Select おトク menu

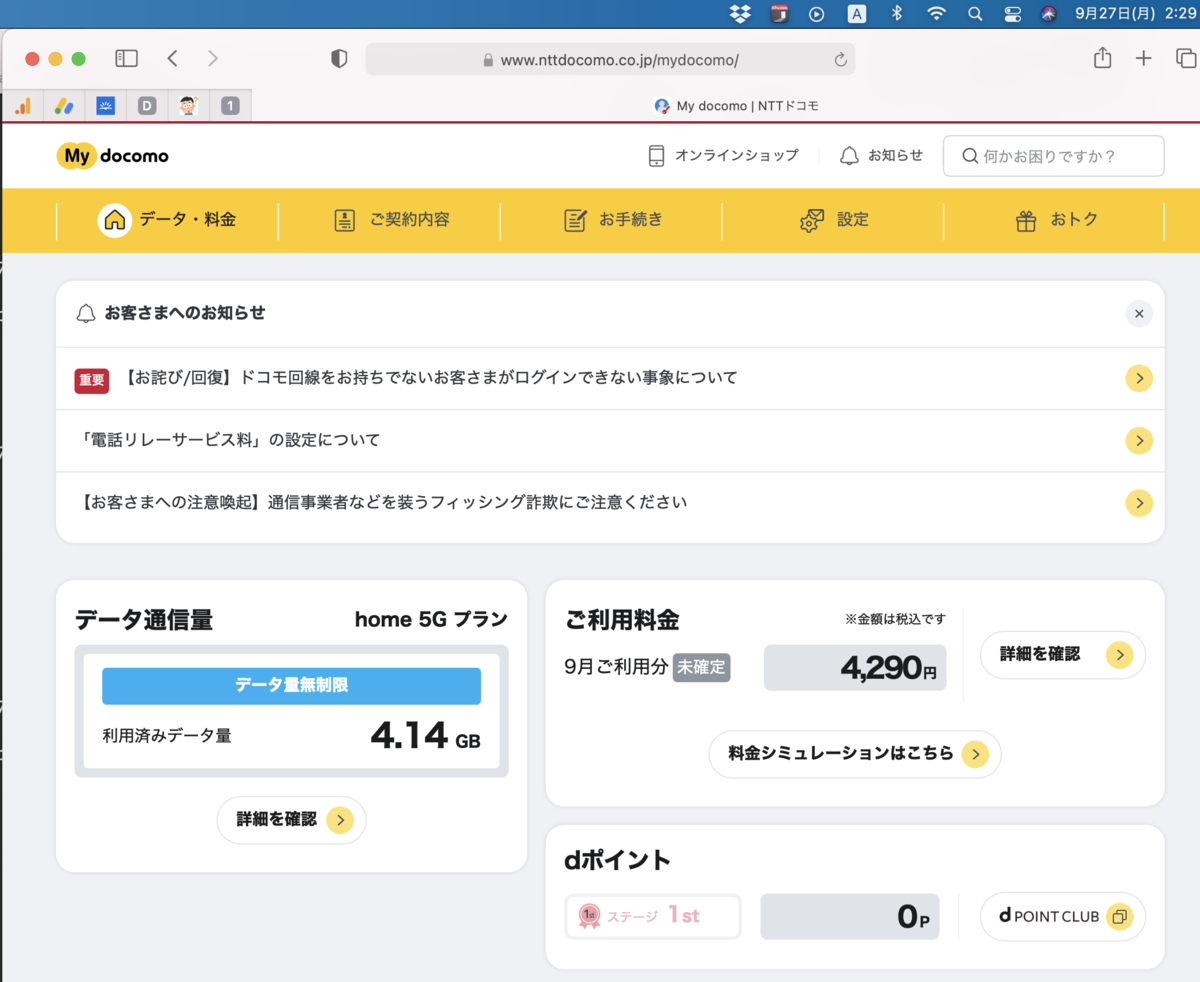coord(1056,220)
